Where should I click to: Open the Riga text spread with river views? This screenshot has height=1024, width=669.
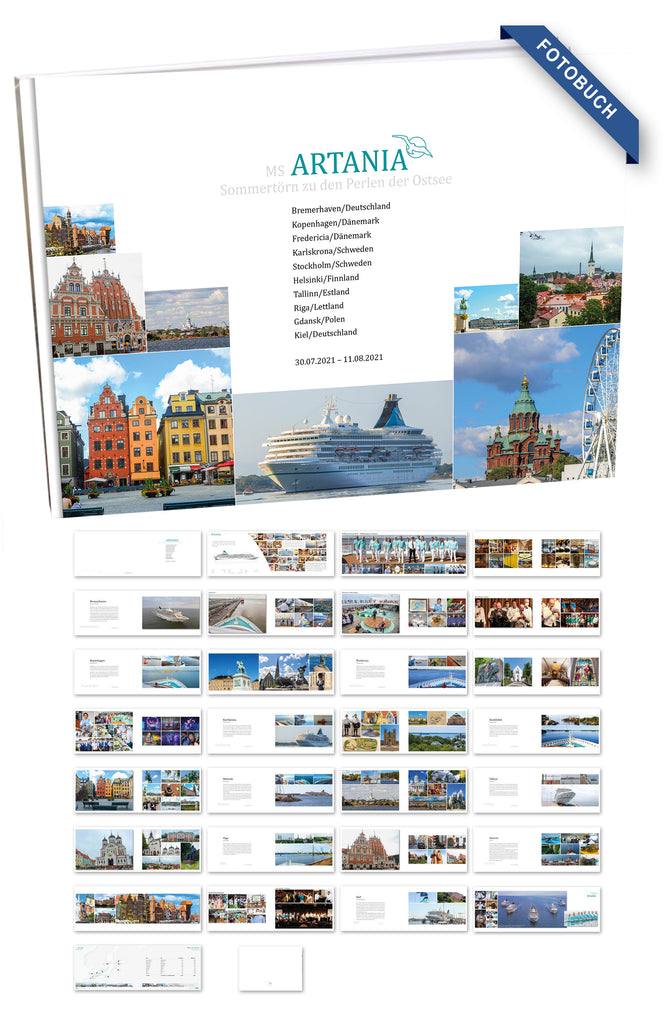270,849
